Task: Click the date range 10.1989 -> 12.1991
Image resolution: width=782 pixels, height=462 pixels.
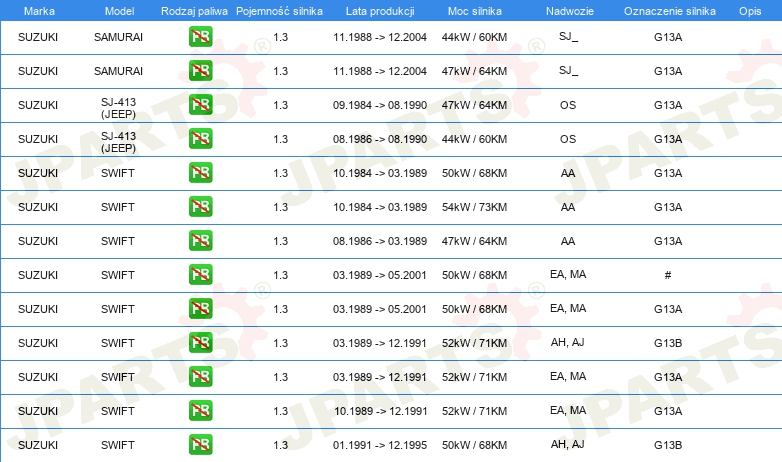Action: pos(380,411)
